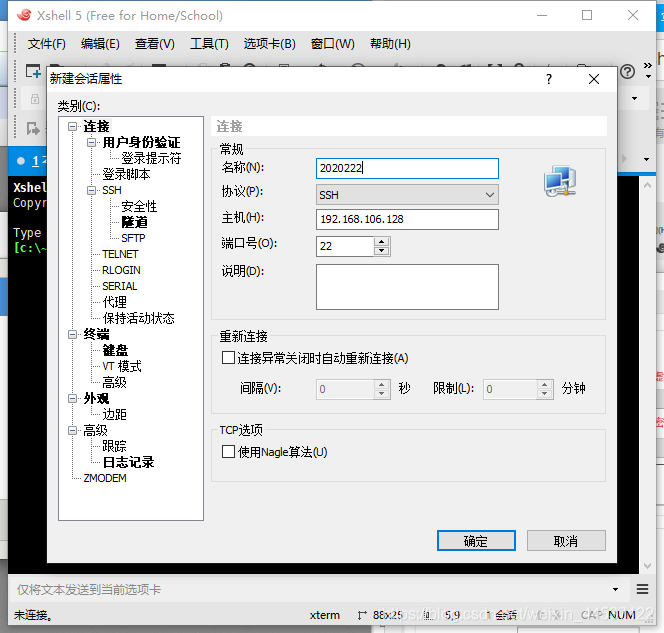This screenshot has height=633, width=664.
Task: Select 日志记录 in category tree
Action: point(128,462)
